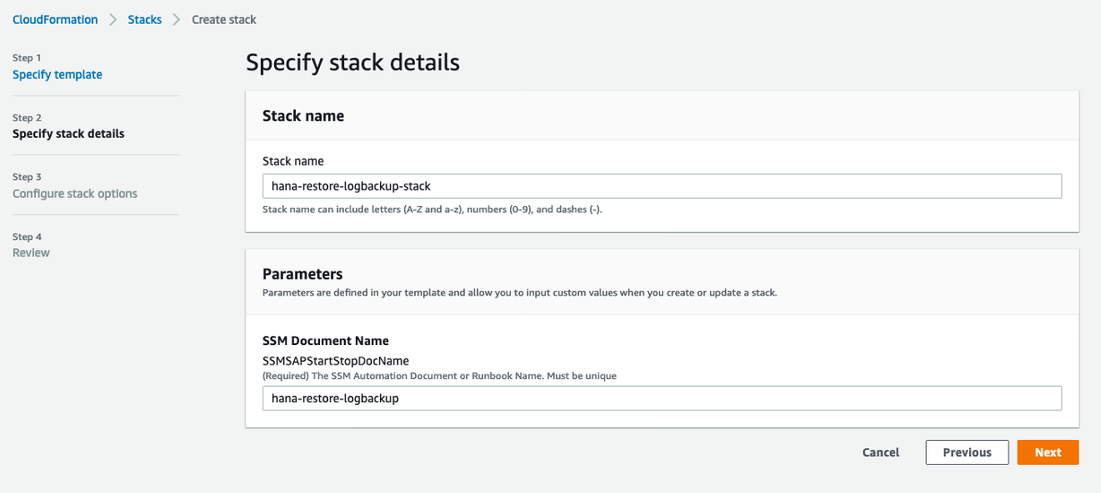Click the SSM Document Name group title
This screenshot has height=493, width=1101.
pyautogui.click(x=326, y=341)
